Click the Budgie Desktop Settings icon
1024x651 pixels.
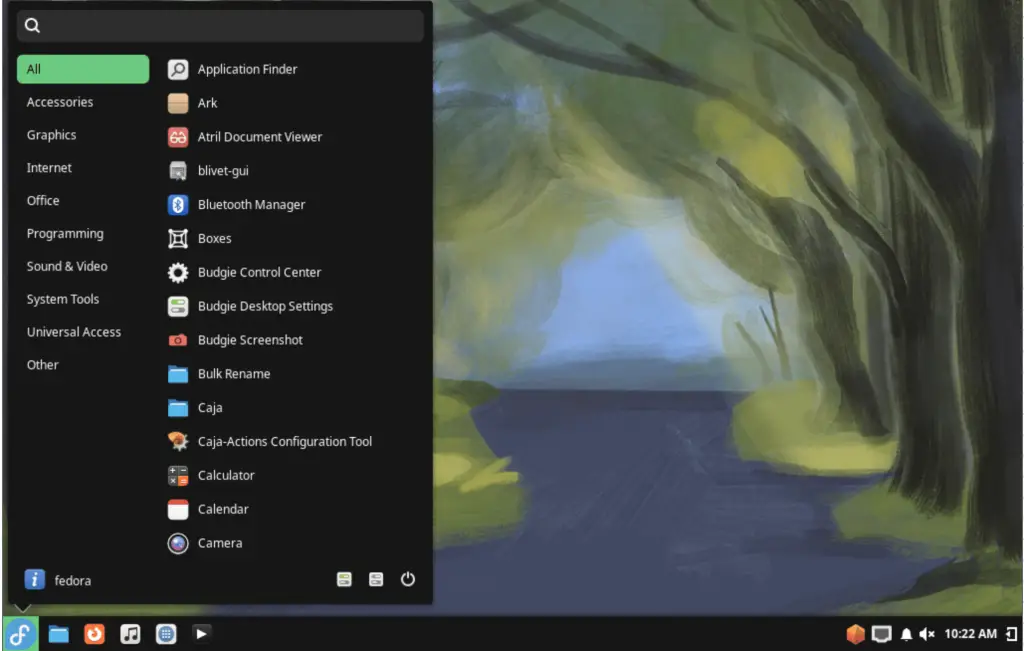tap(178, 306)
